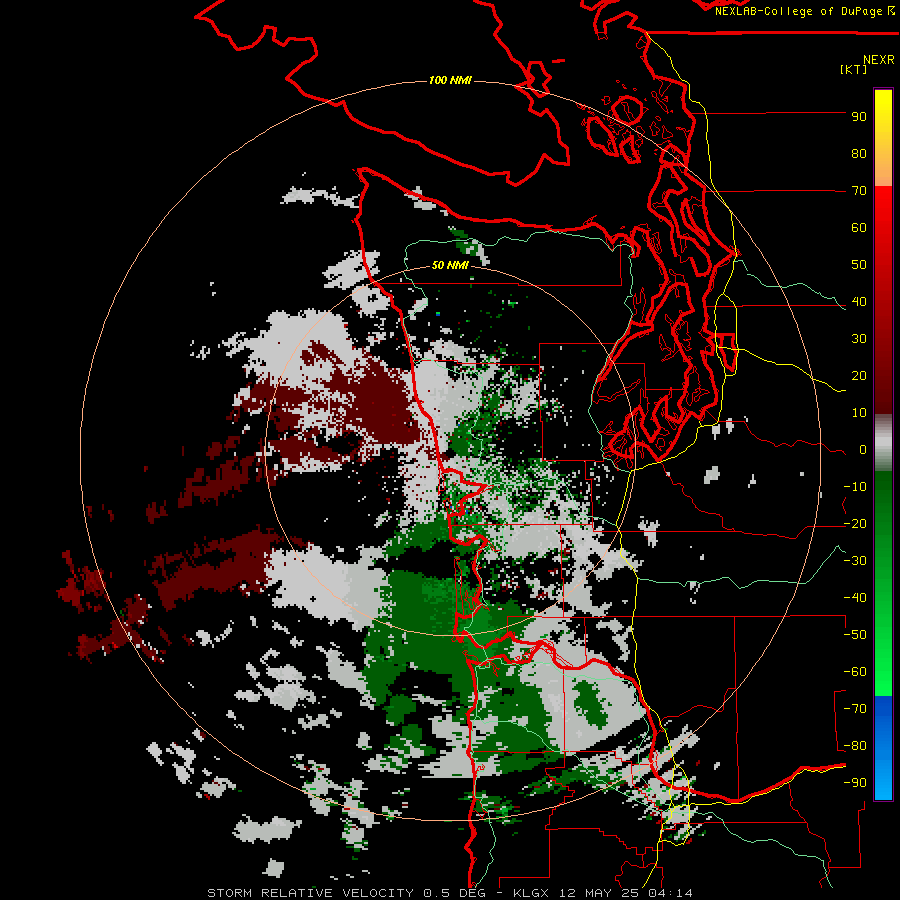Viewport: 900px width, 900px height.
Task: Click the -60 value on velocity scale
Action: [855, 672]
